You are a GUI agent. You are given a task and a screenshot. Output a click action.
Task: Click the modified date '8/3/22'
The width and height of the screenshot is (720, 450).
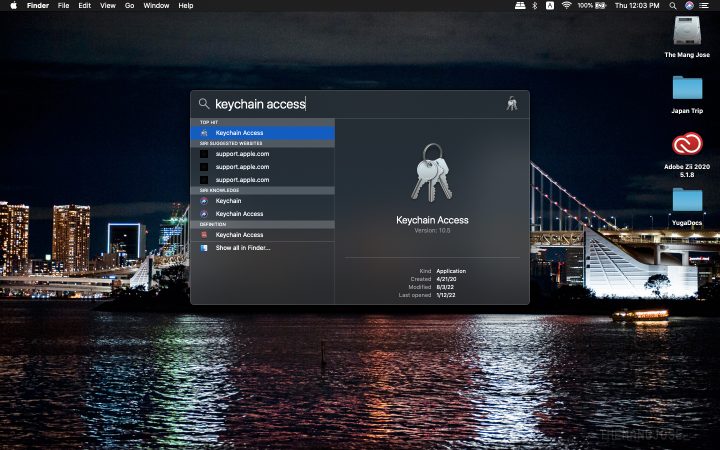pyautogui.click(x=445, y=287)
